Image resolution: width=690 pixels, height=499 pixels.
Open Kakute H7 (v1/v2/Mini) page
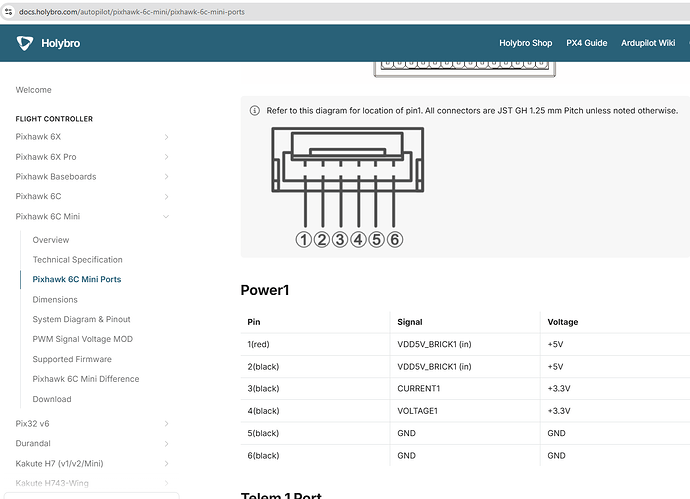(x=59, y=463)
